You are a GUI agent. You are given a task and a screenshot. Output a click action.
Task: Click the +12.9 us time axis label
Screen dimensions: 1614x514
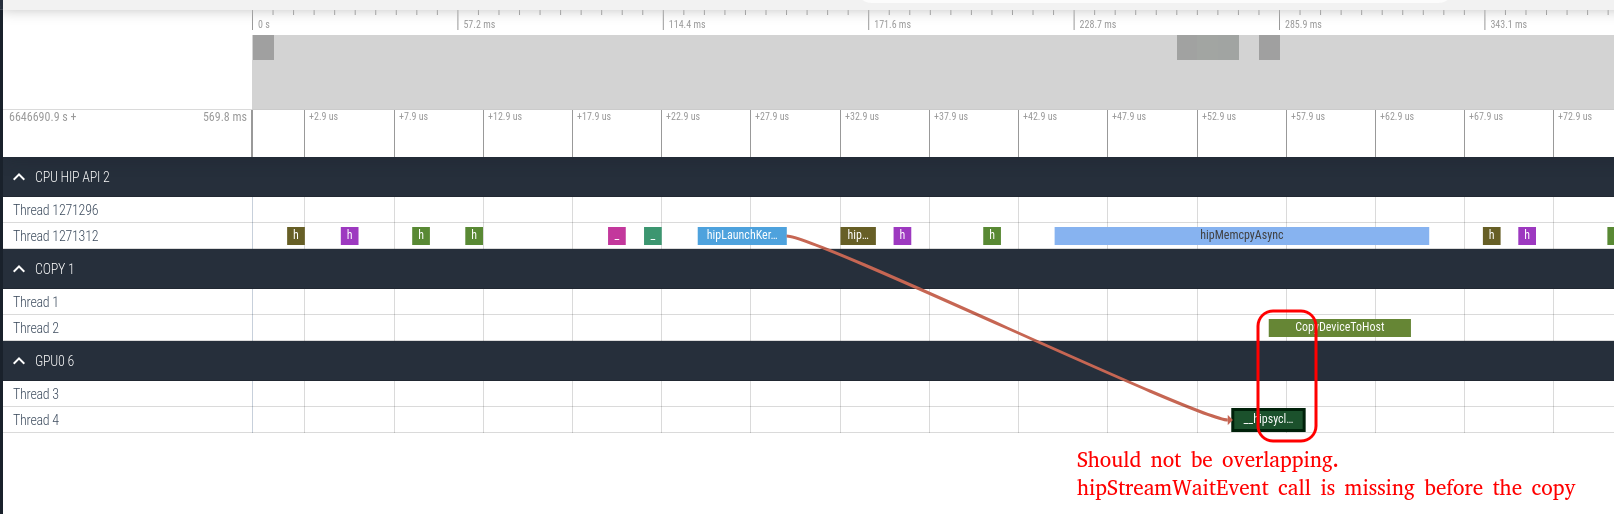pos(505,117)
